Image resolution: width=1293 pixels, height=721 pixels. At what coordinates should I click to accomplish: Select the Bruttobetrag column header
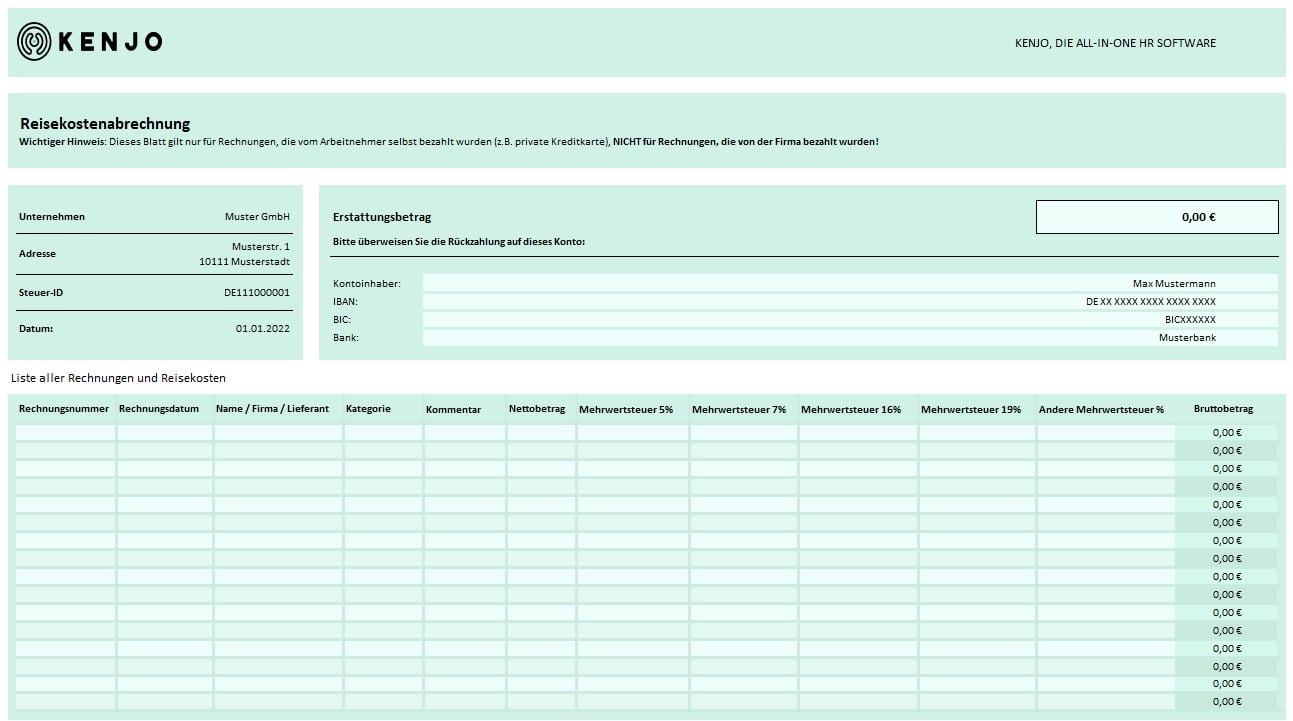pyautogui.click(x=1223, y=409)
